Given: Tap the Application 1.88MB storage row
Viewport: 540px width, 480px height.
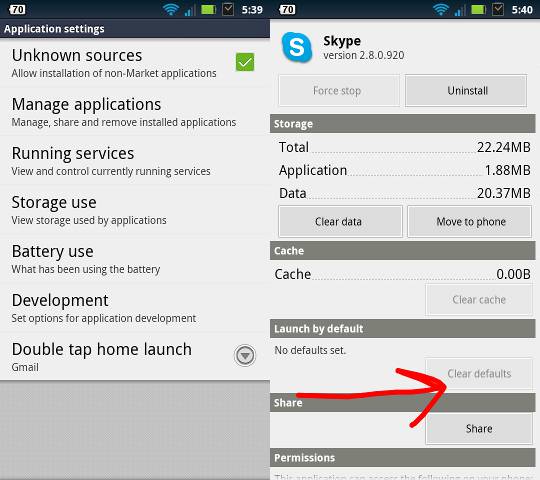Looking at the screenshot, I should coord(404,170).
